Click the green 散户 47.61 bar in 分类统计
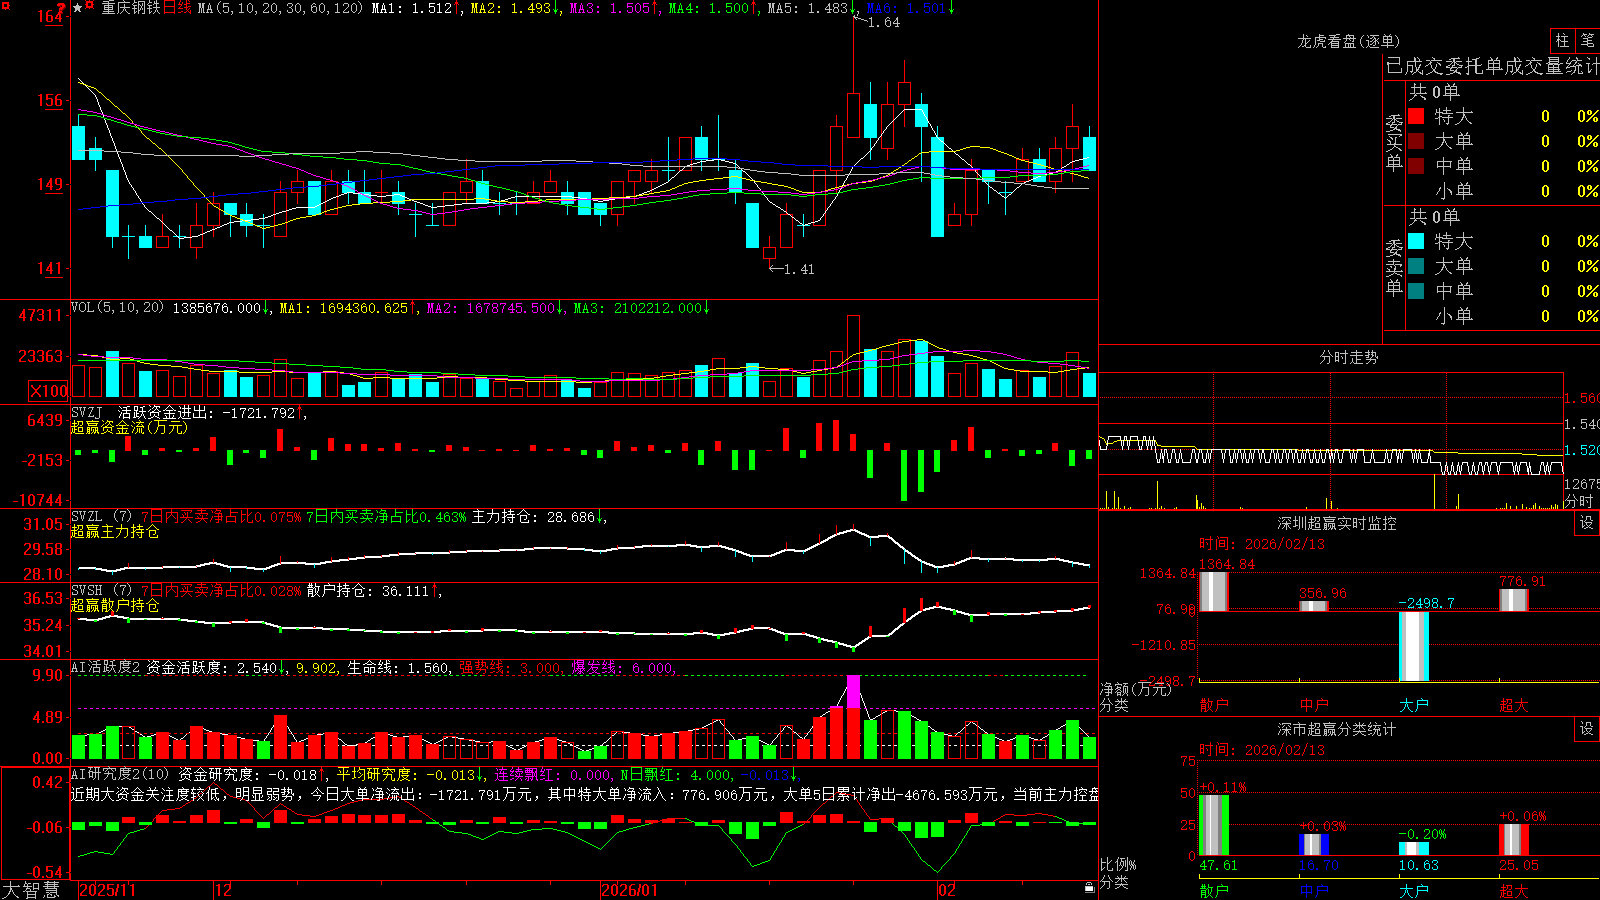Screen dimensions: 1600x900 point(1214,825)
